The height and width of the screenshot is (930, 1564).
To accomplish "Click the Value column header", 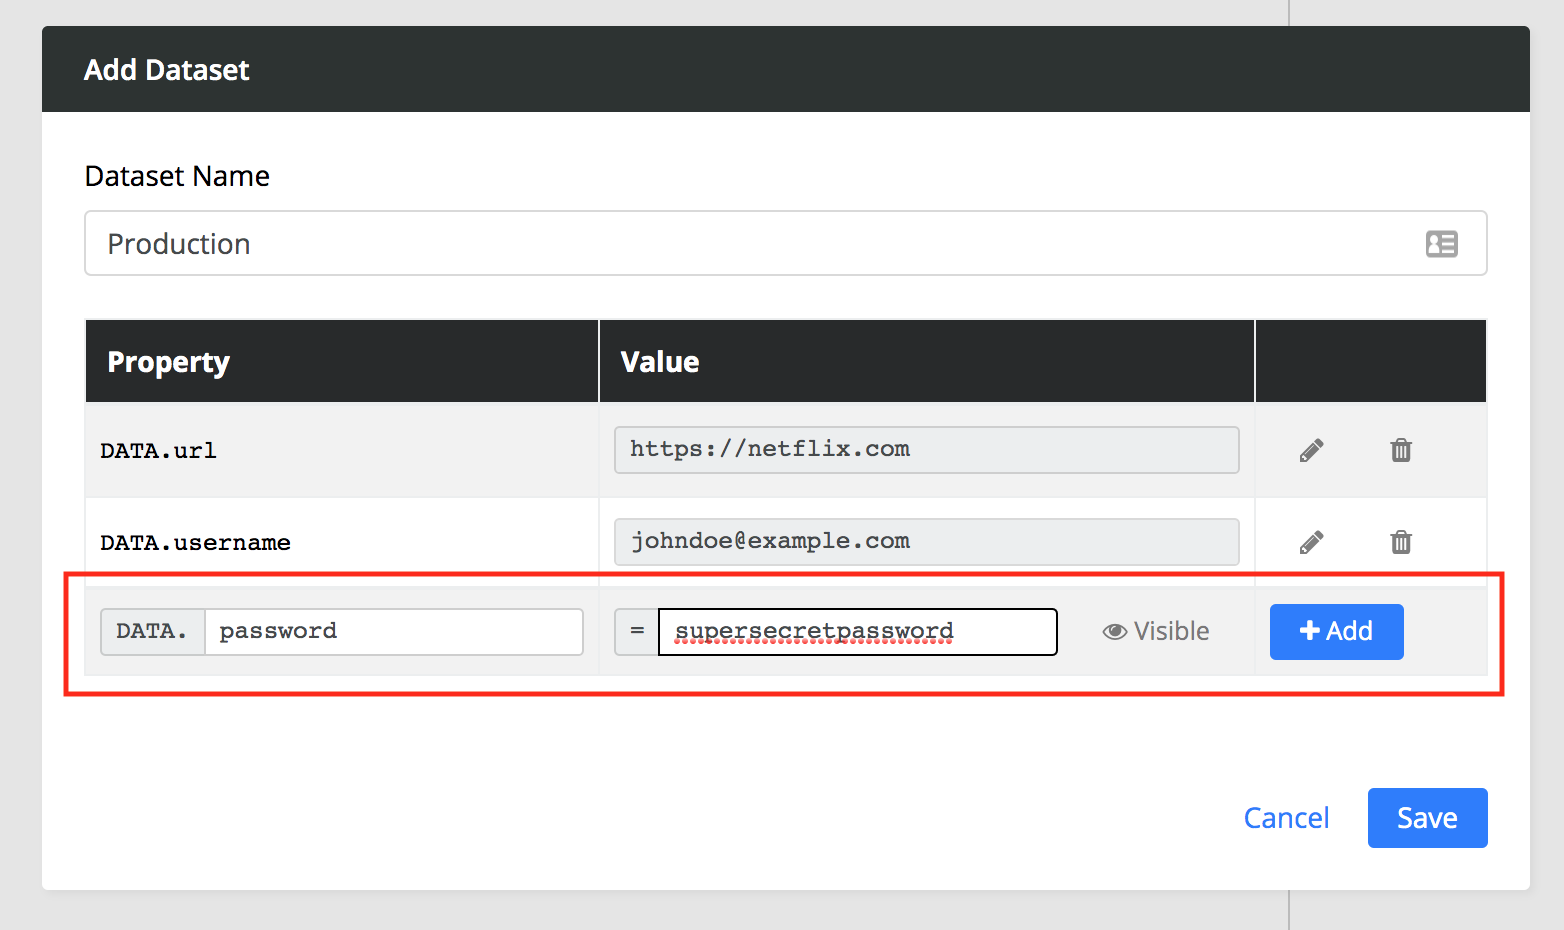I will (660, 362).
